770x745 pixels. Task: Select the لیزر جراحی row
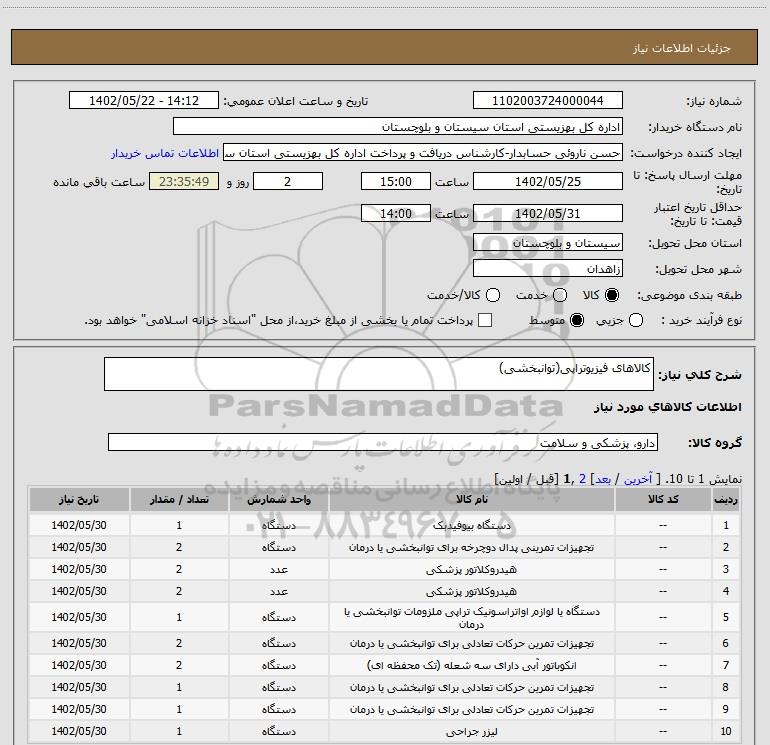pyautogui.click(x=384, y=731)
